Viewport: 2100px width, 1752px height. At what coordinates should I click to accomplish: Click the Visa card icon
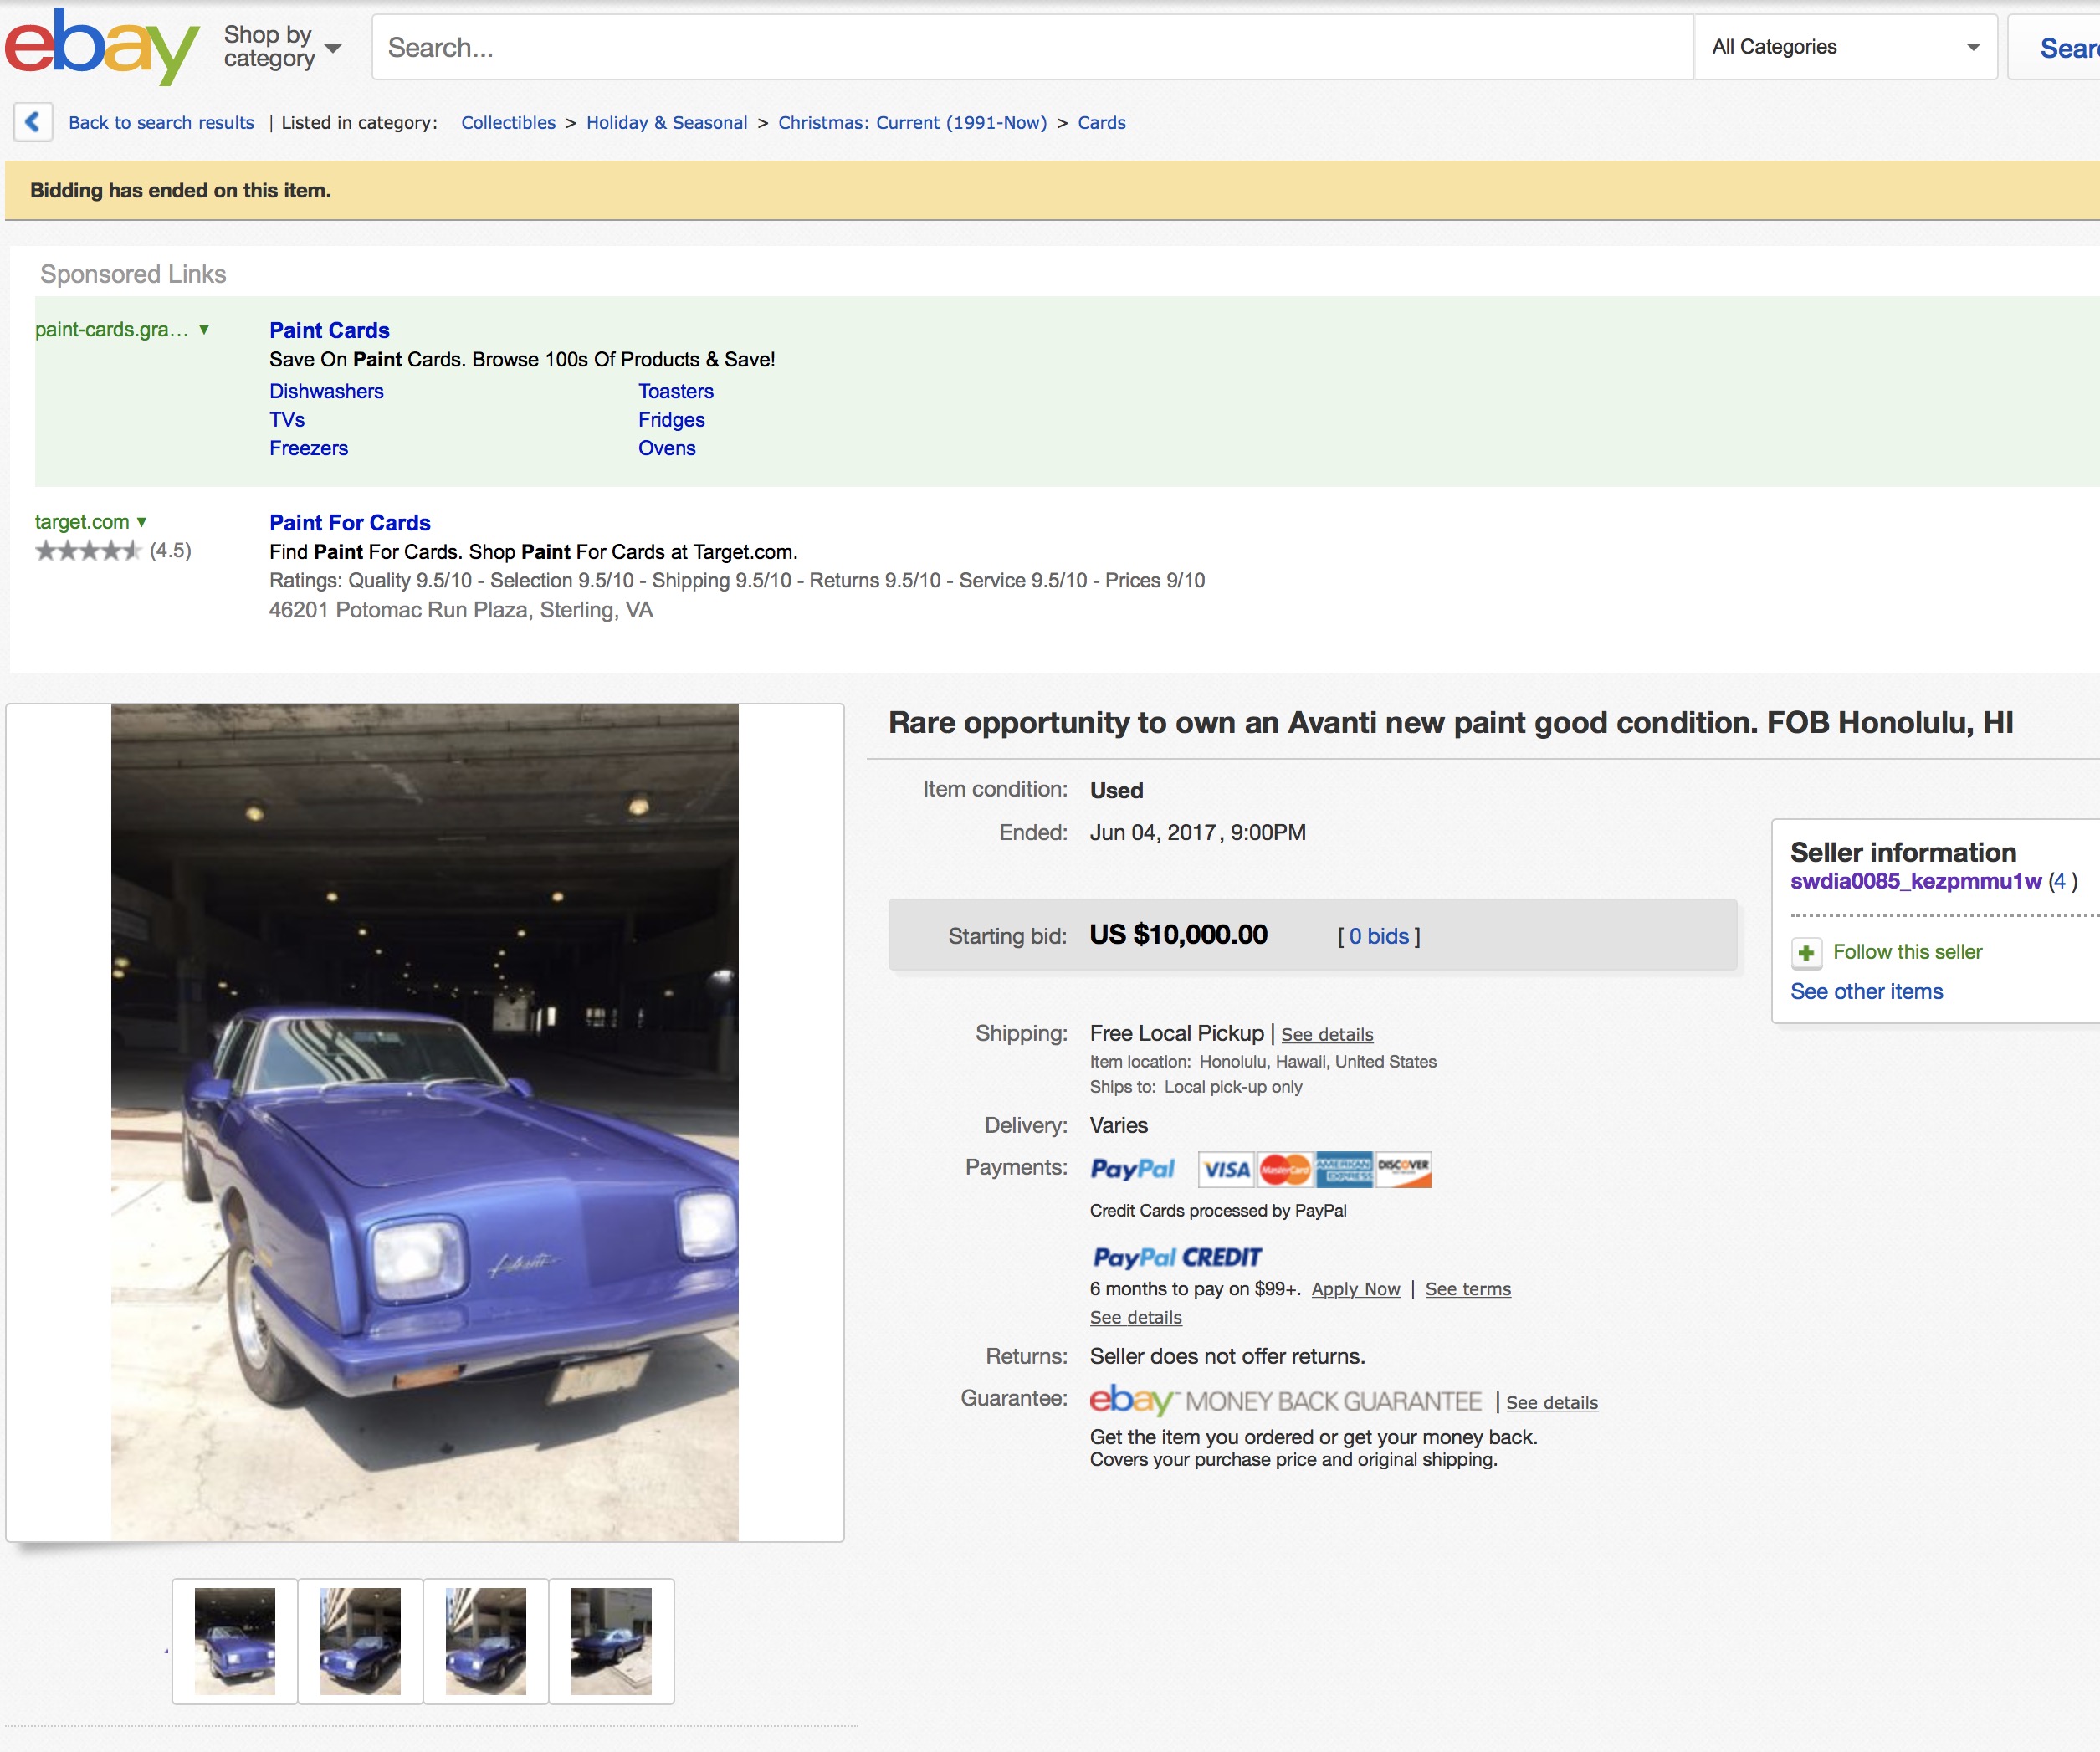(x=1226, y=1169)
